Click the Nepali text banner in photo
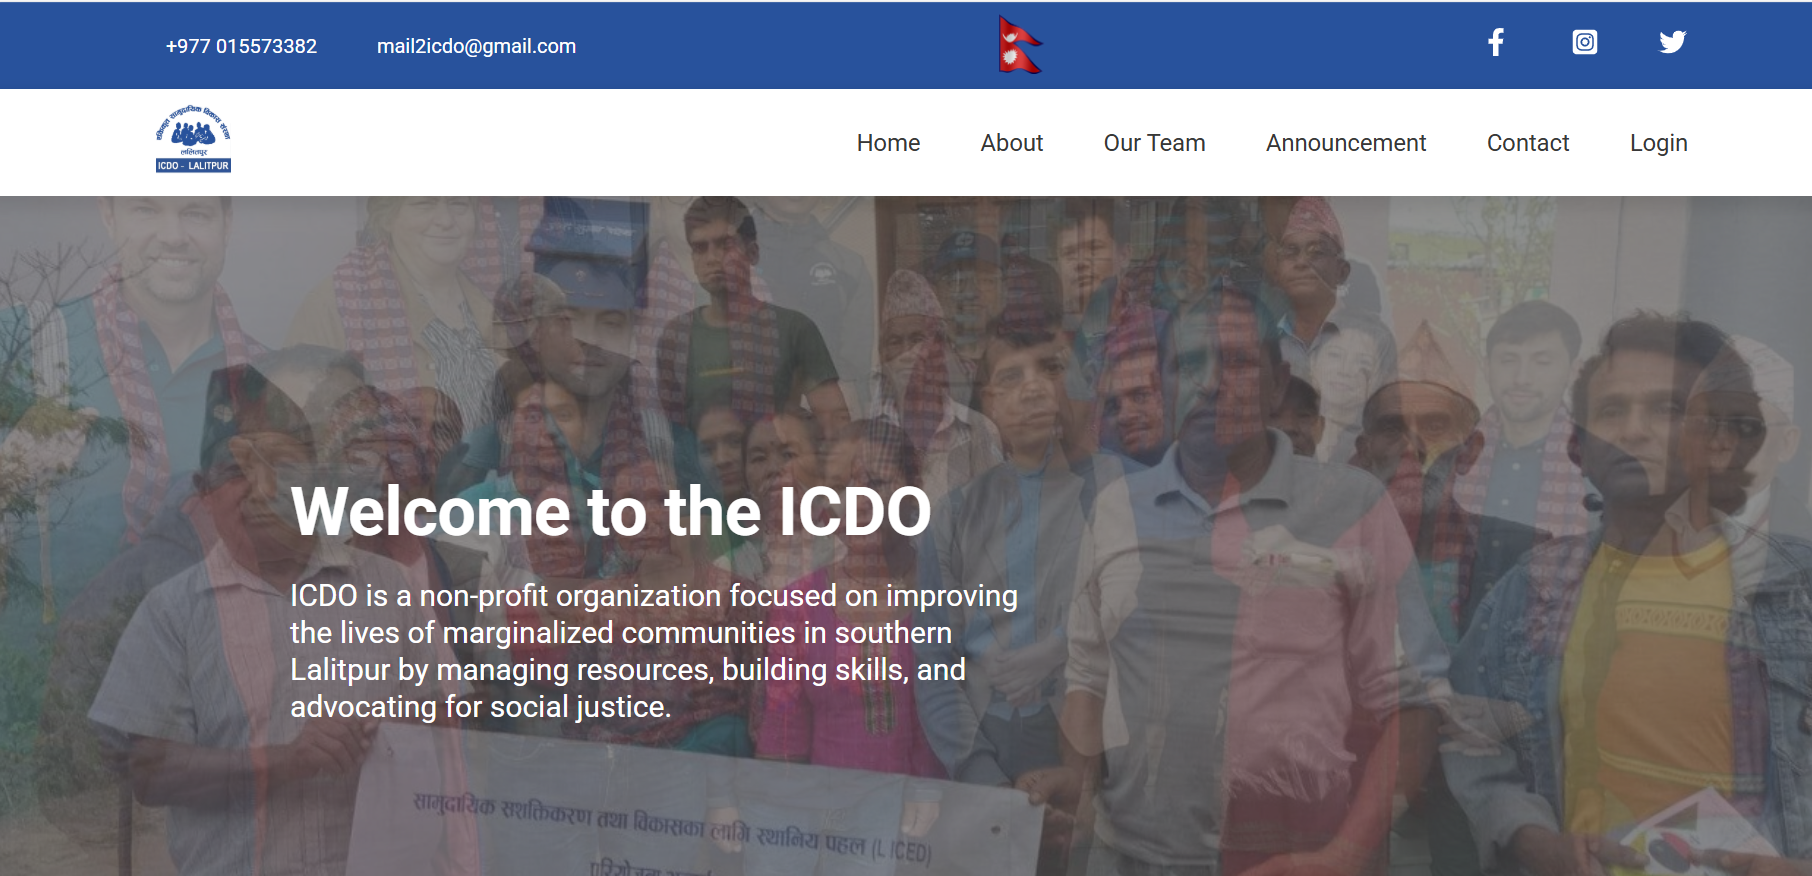 coord(670,825)
